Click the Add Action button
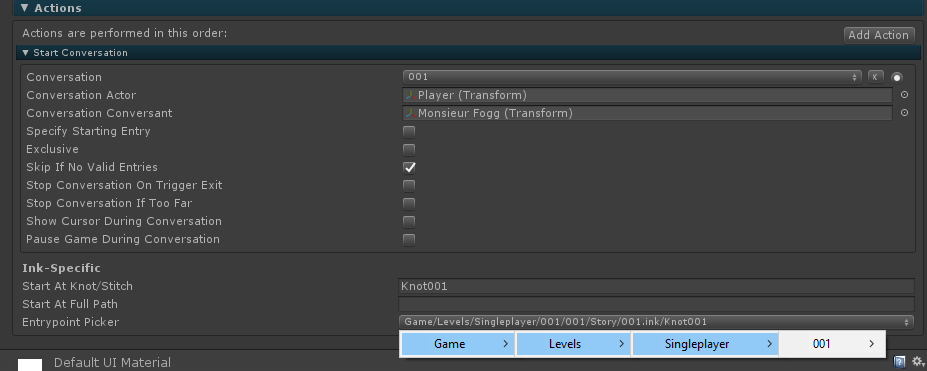This screenshot has width=927, height=371. coord(879,35)
